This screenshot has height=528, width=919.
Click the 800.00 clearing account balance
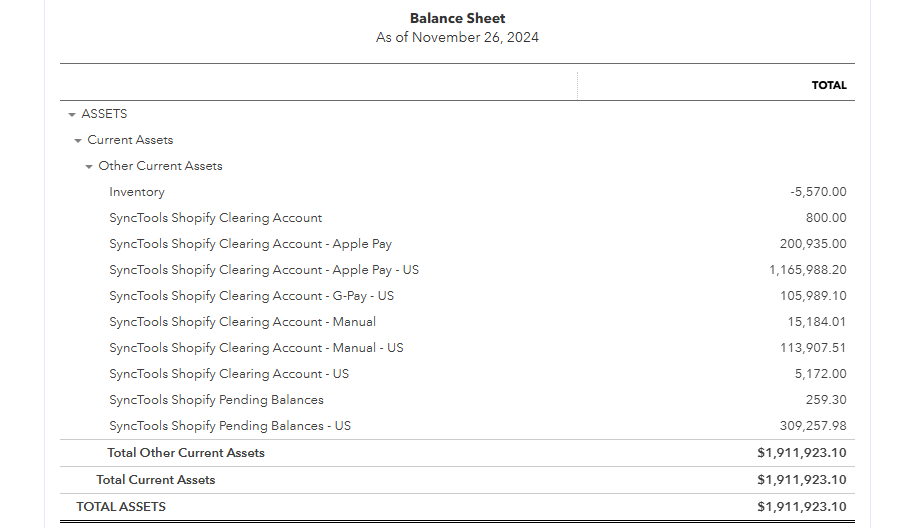click(826, 218)
